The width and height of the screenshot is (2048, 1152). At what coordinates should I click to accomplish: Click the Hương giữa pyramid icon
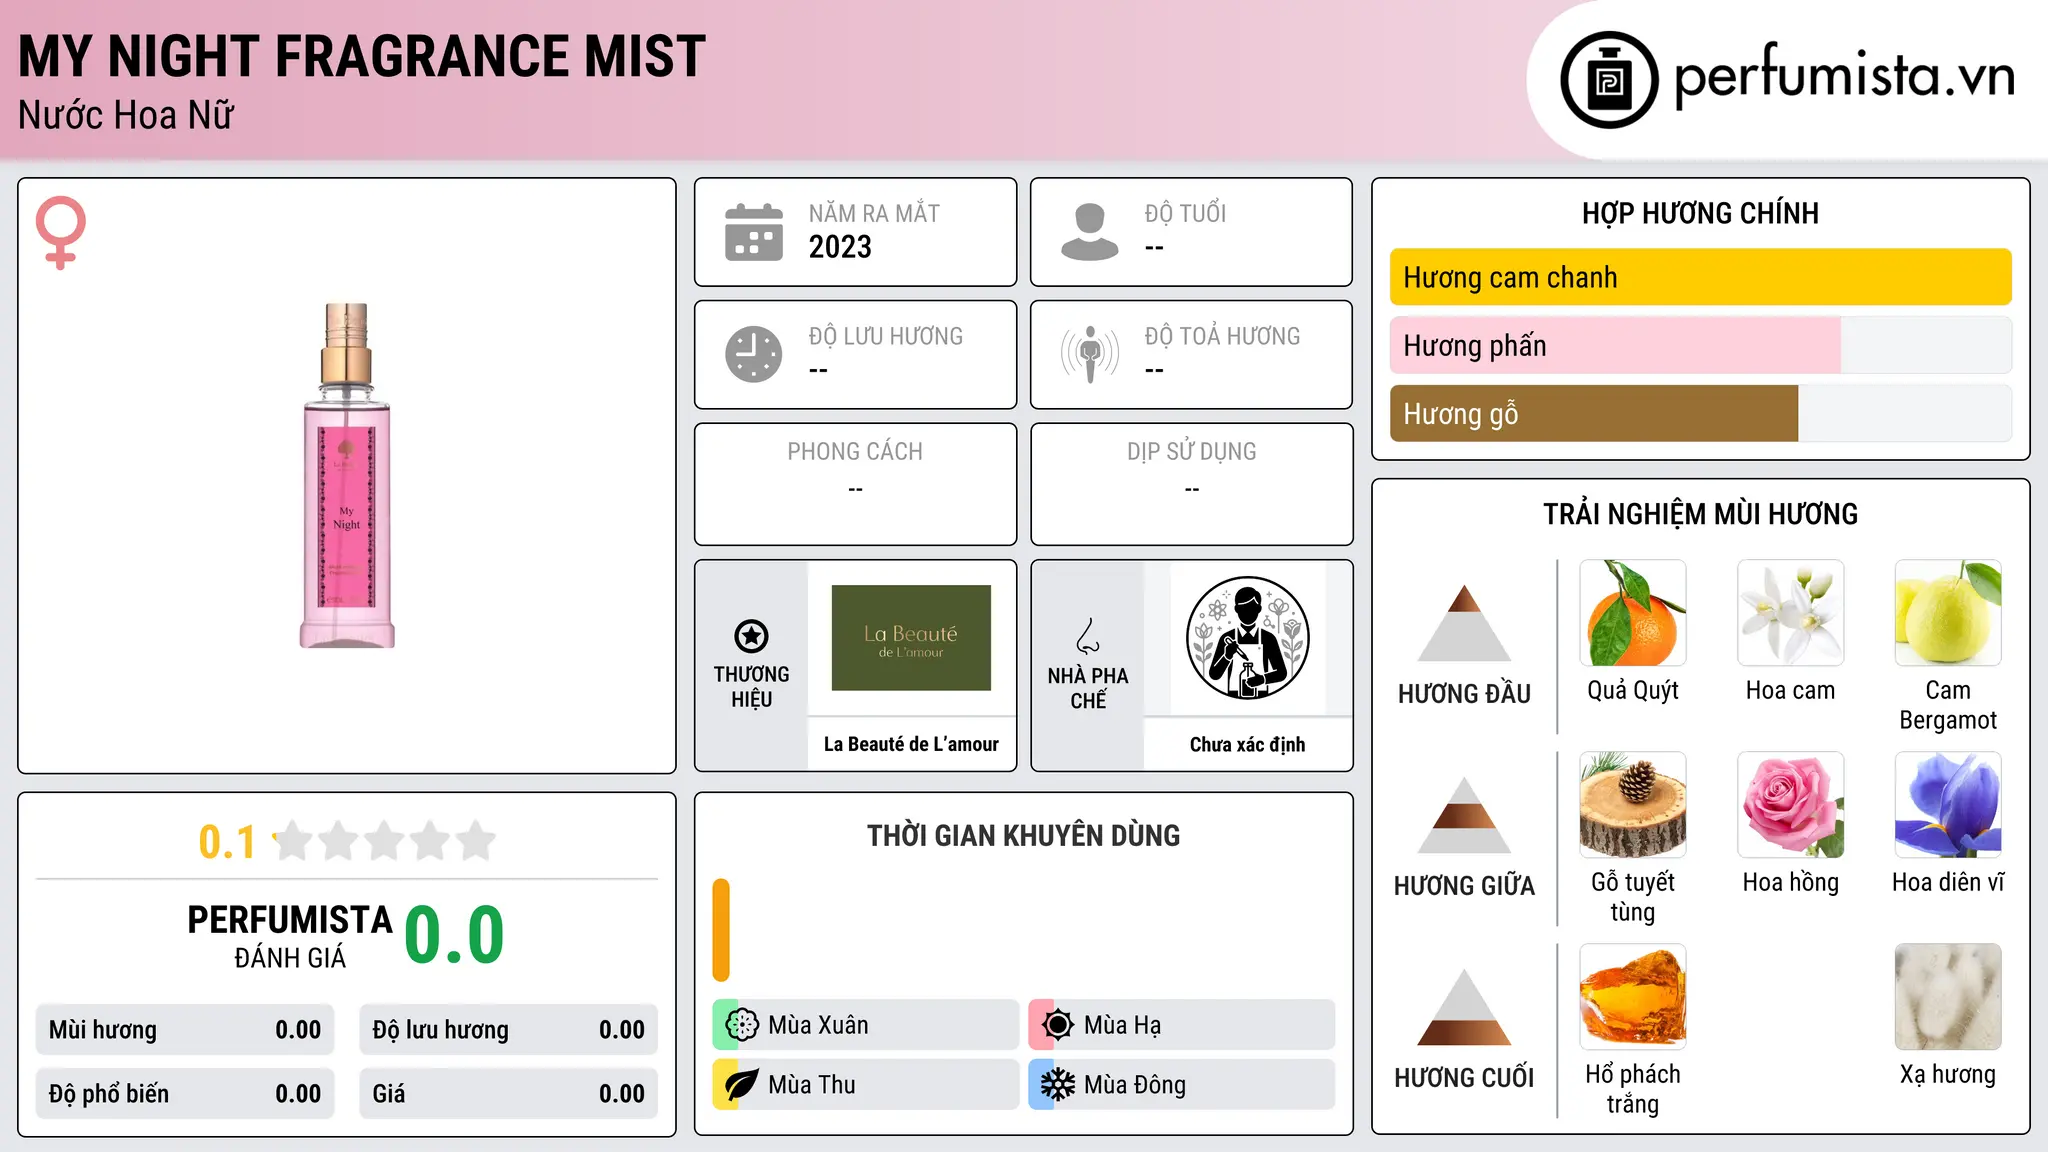[x=1464, y=815]
